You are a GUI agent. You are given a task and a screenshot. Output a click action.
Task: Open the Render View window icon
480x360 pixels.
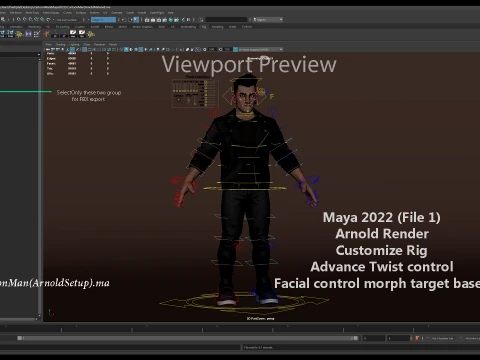pos(147,20)
